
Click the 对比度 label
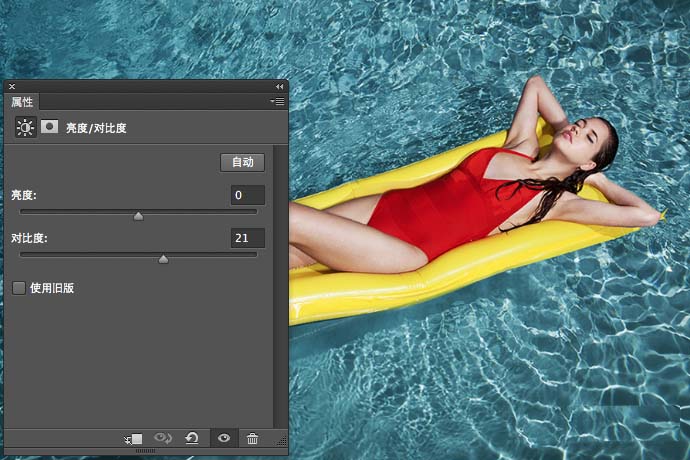point(30,239)
